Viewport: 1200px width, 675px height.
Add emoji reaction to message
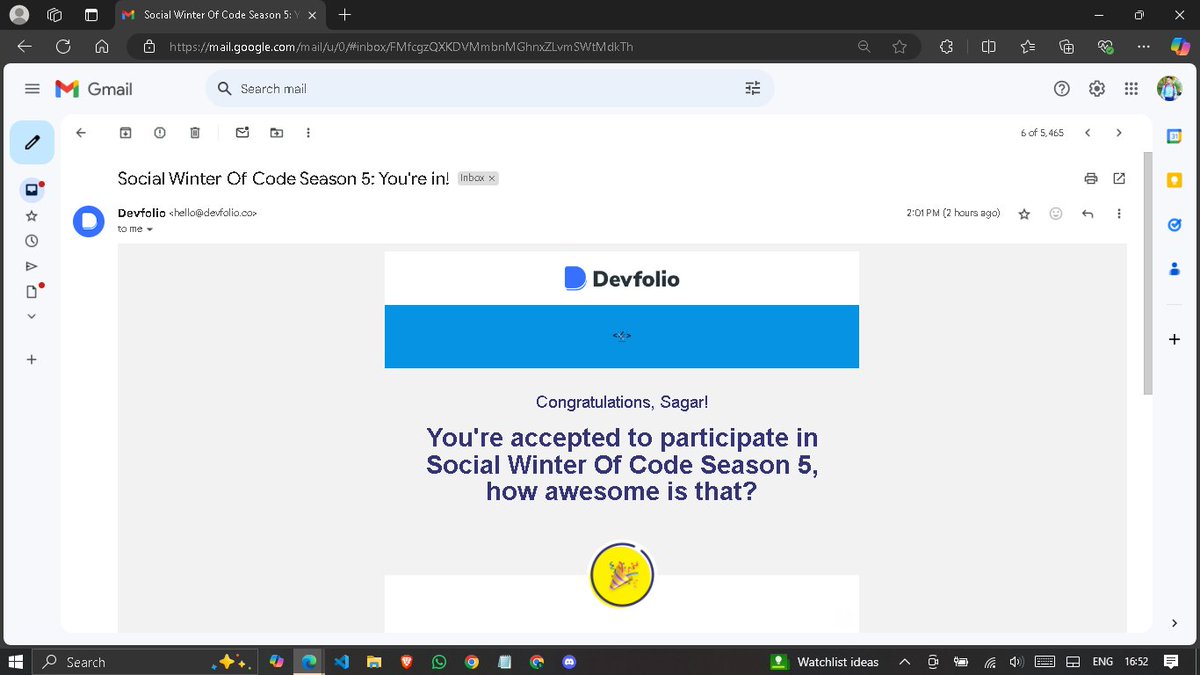click(x=1056, y=214)
